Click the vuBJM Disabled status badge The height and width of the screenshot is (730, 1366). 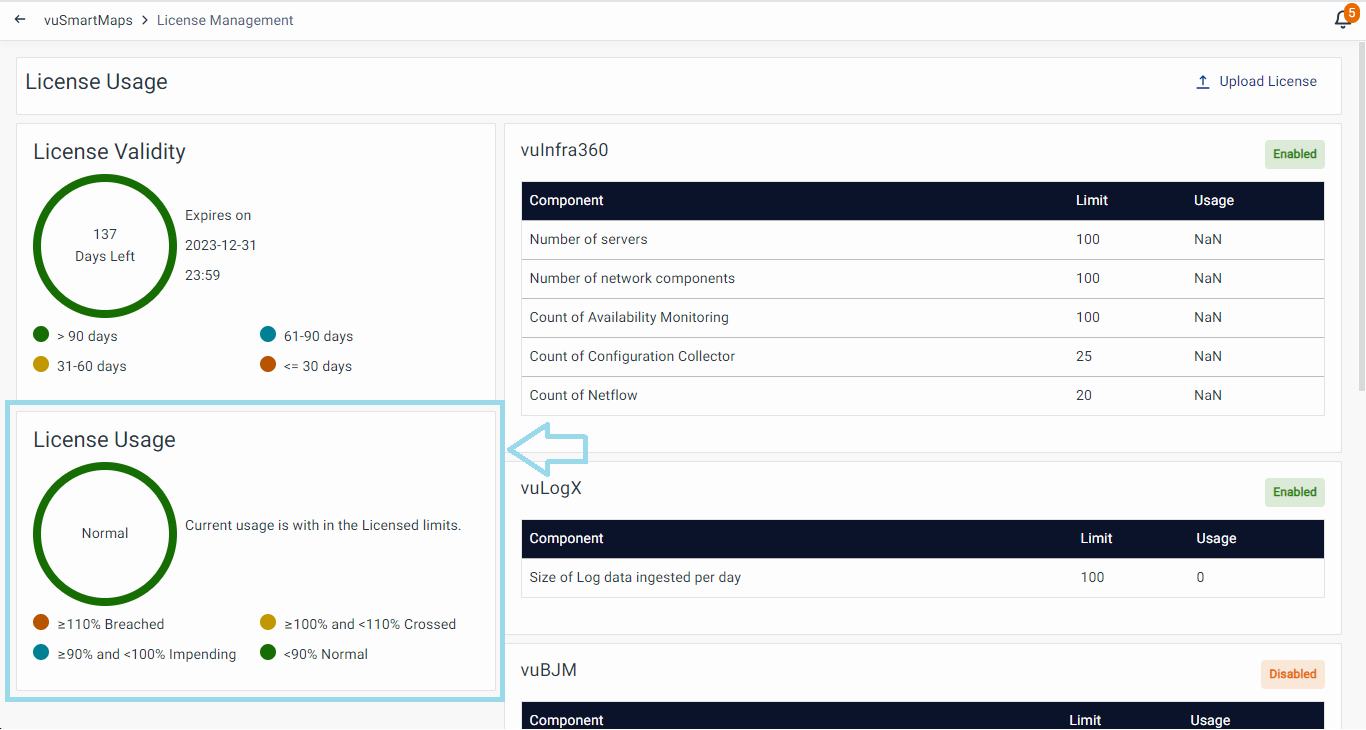pyautogui.click(x=1292, y=674)
